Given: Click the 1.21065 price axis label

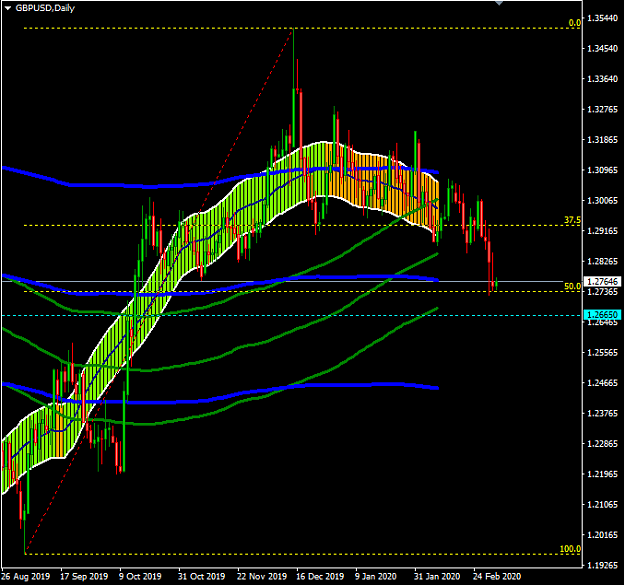Looking at the screenshot, I should (603, 505).
